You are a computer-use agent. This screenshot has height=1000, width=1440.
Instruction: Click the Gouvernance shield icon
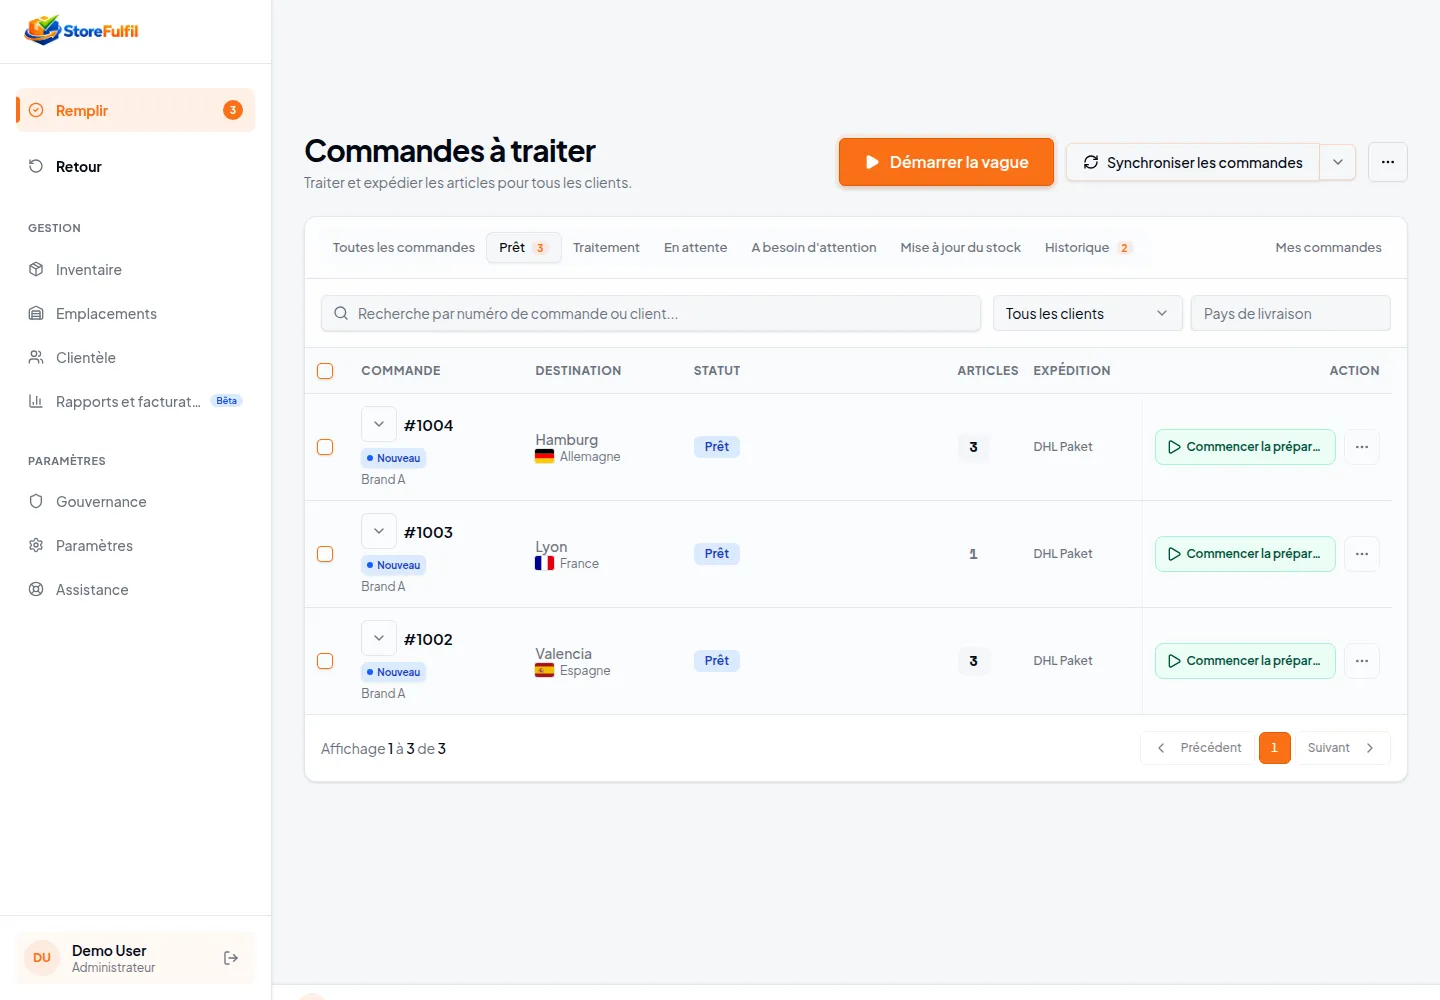(36, 501)
